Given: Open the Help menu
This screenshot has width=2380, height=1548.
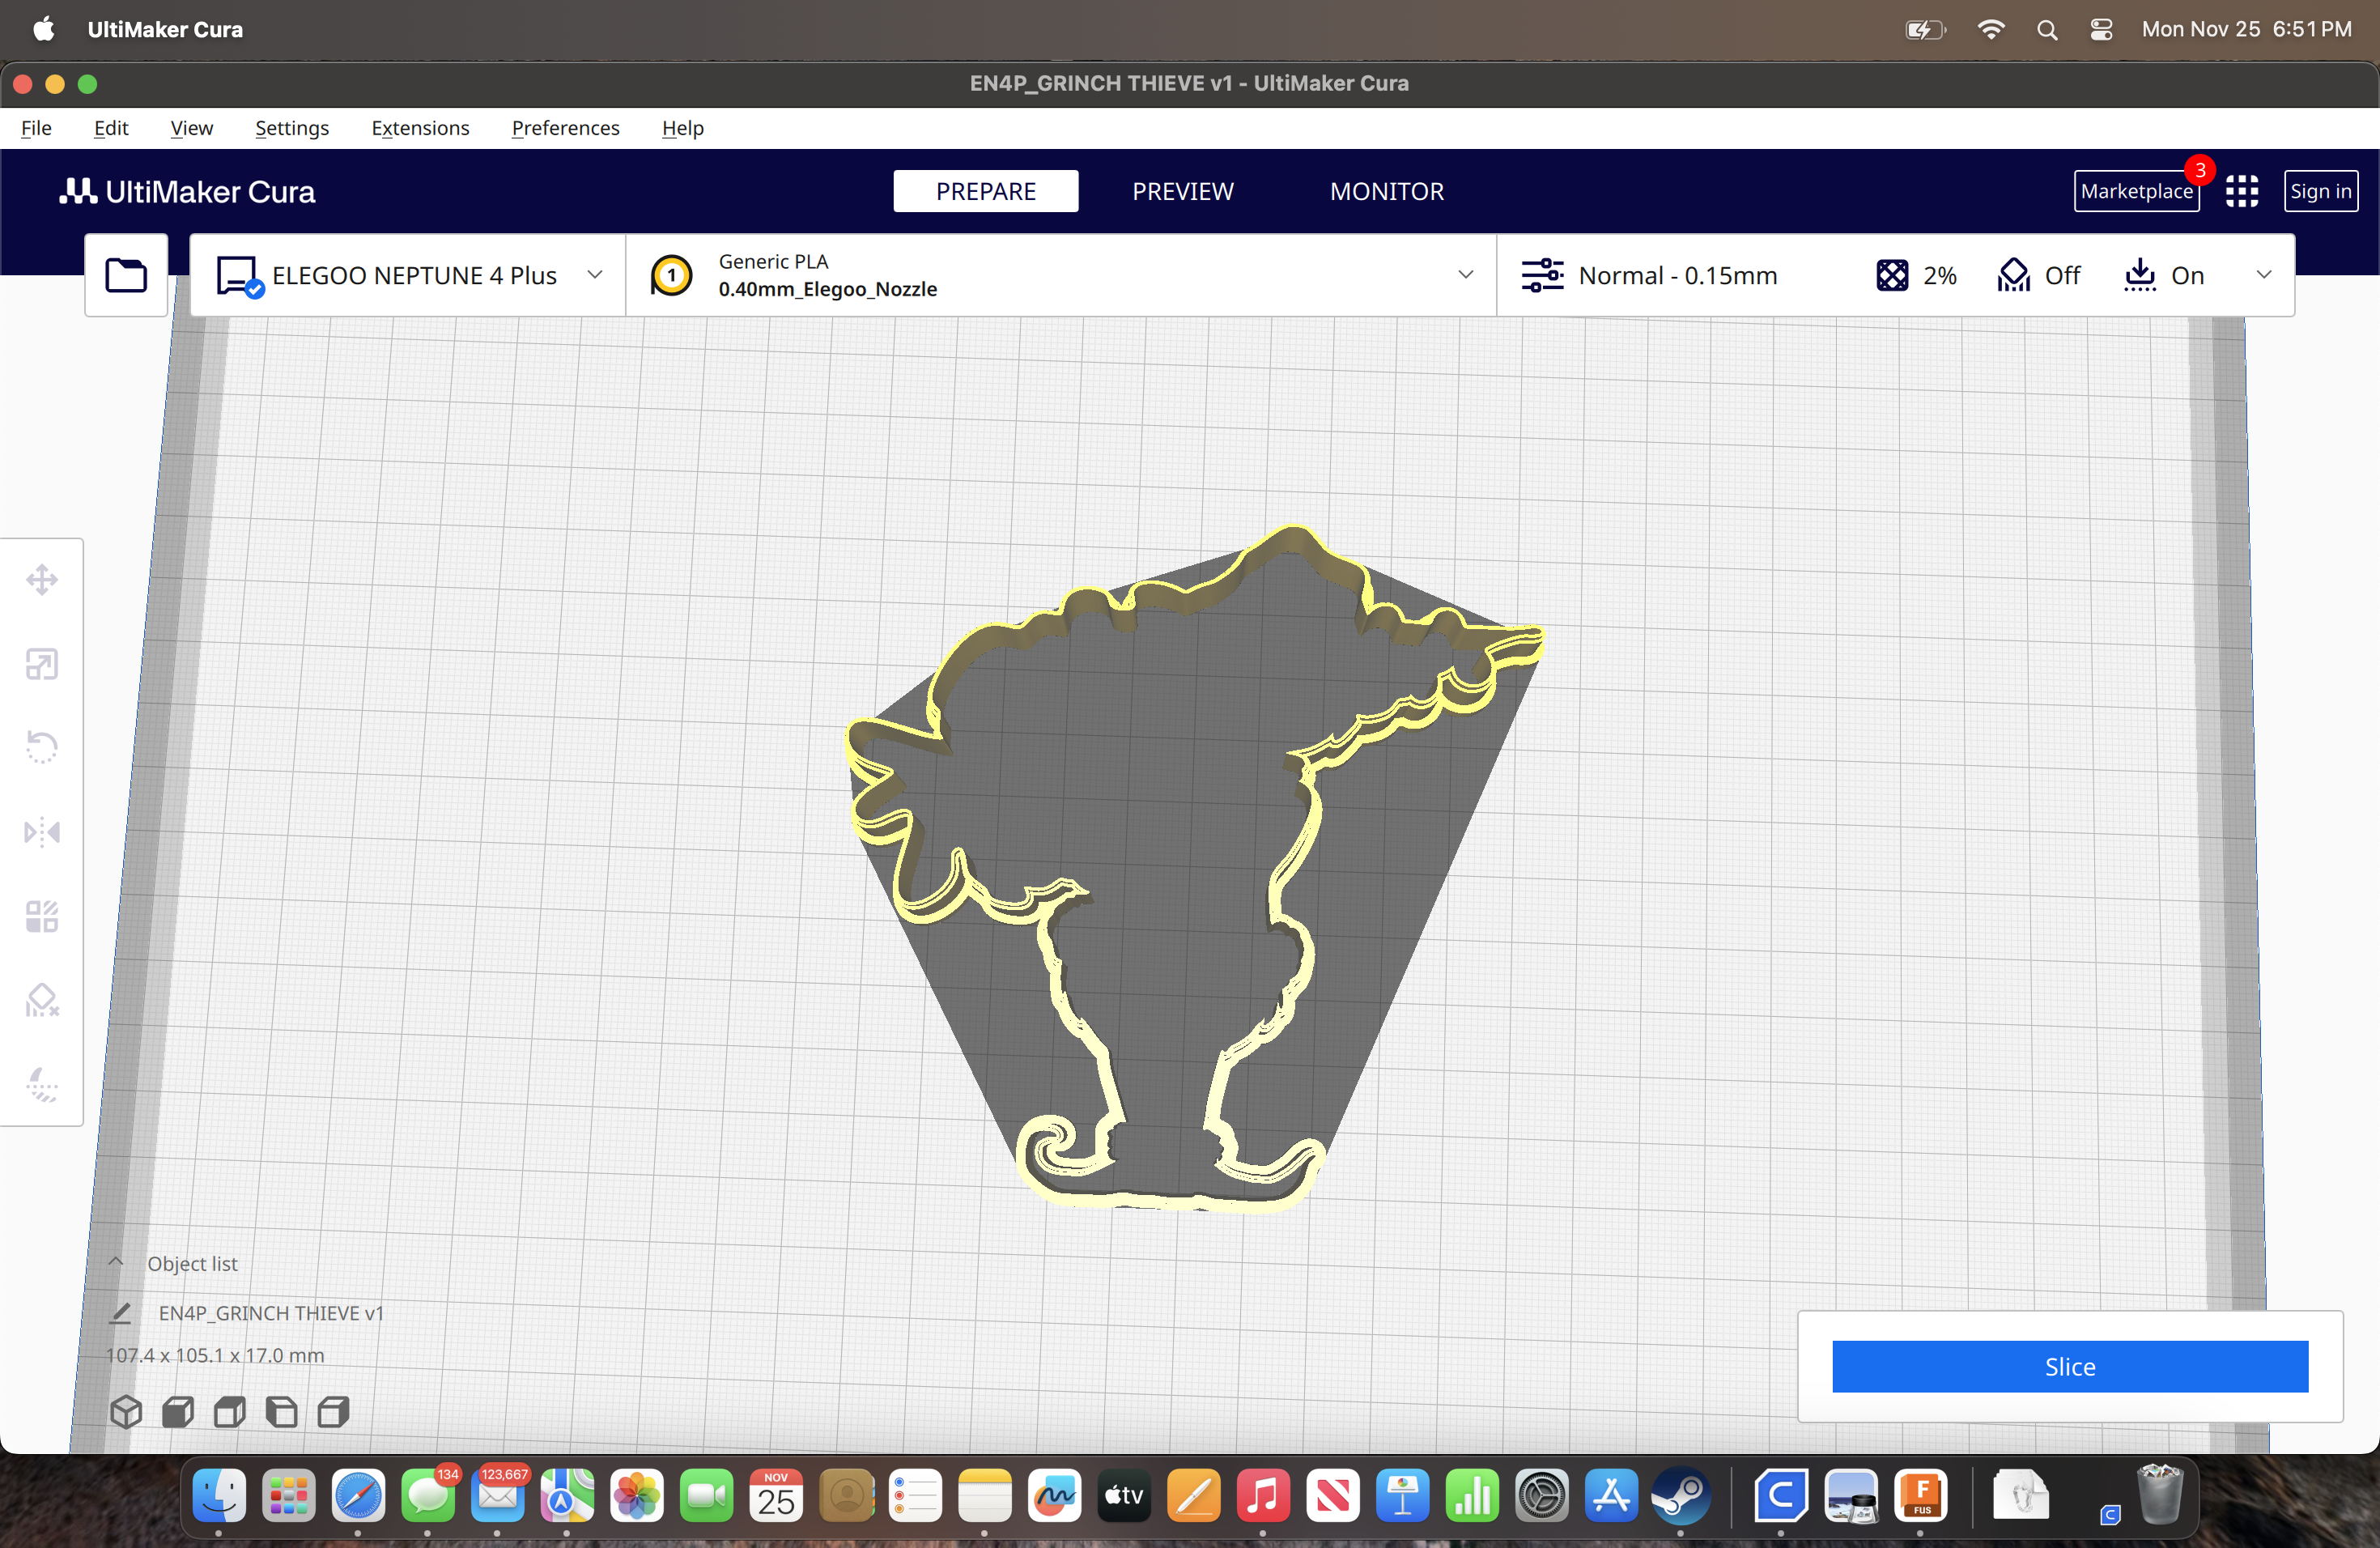Looking at the screenshot, I should pyautogui.click(x=683, y=128).
